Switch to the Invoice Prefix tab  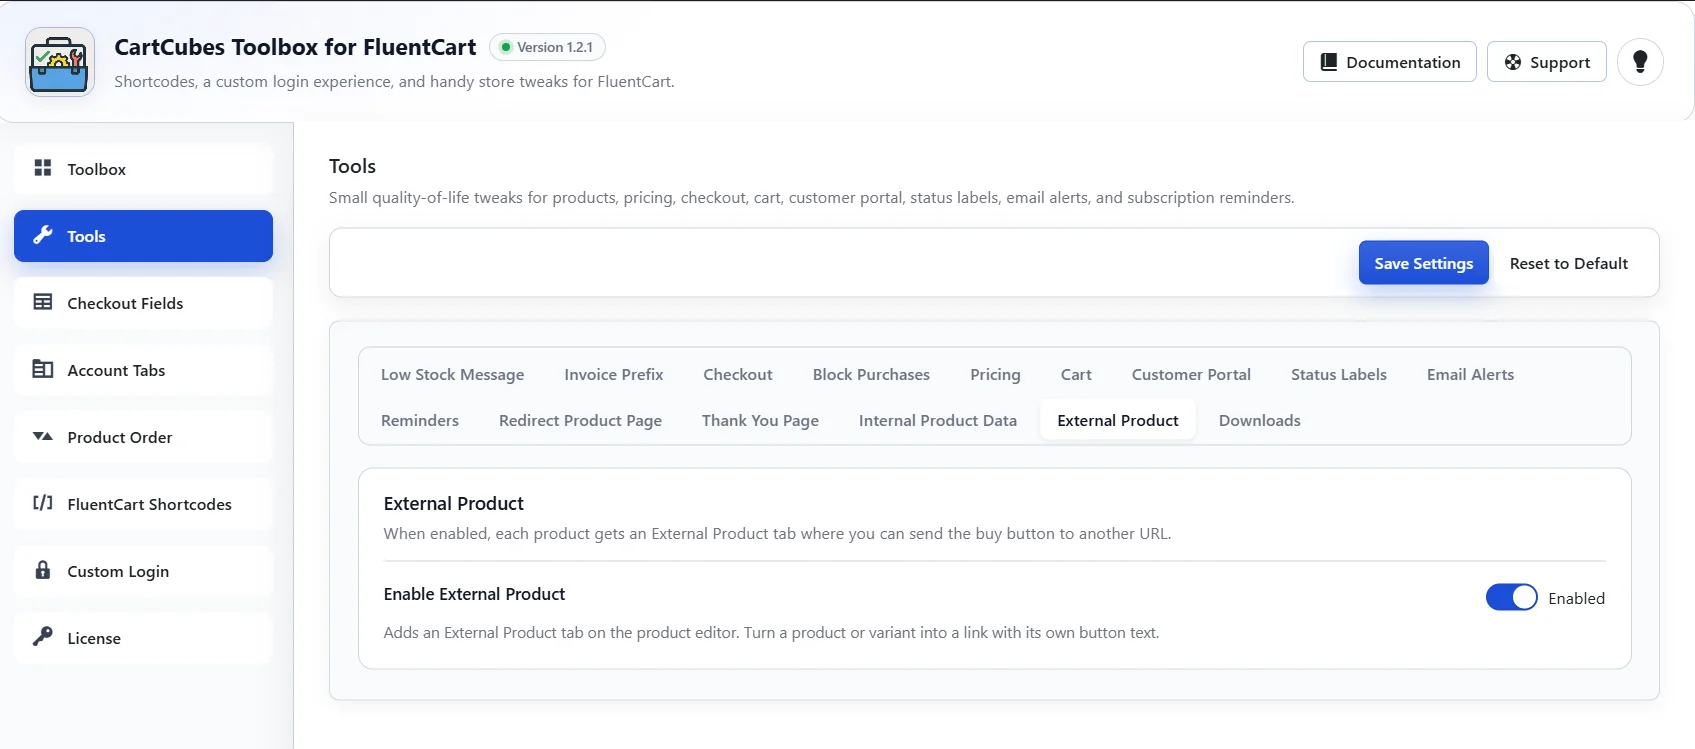click(613, 374)
